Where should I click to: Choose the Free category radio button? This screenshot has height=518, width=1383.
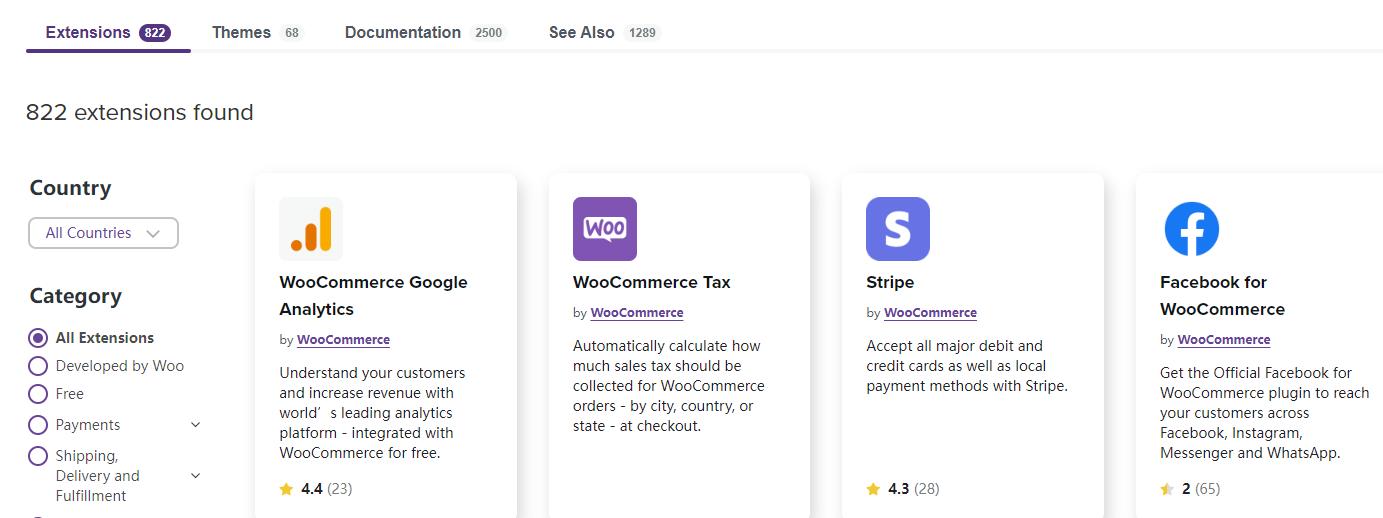point(38,394)
